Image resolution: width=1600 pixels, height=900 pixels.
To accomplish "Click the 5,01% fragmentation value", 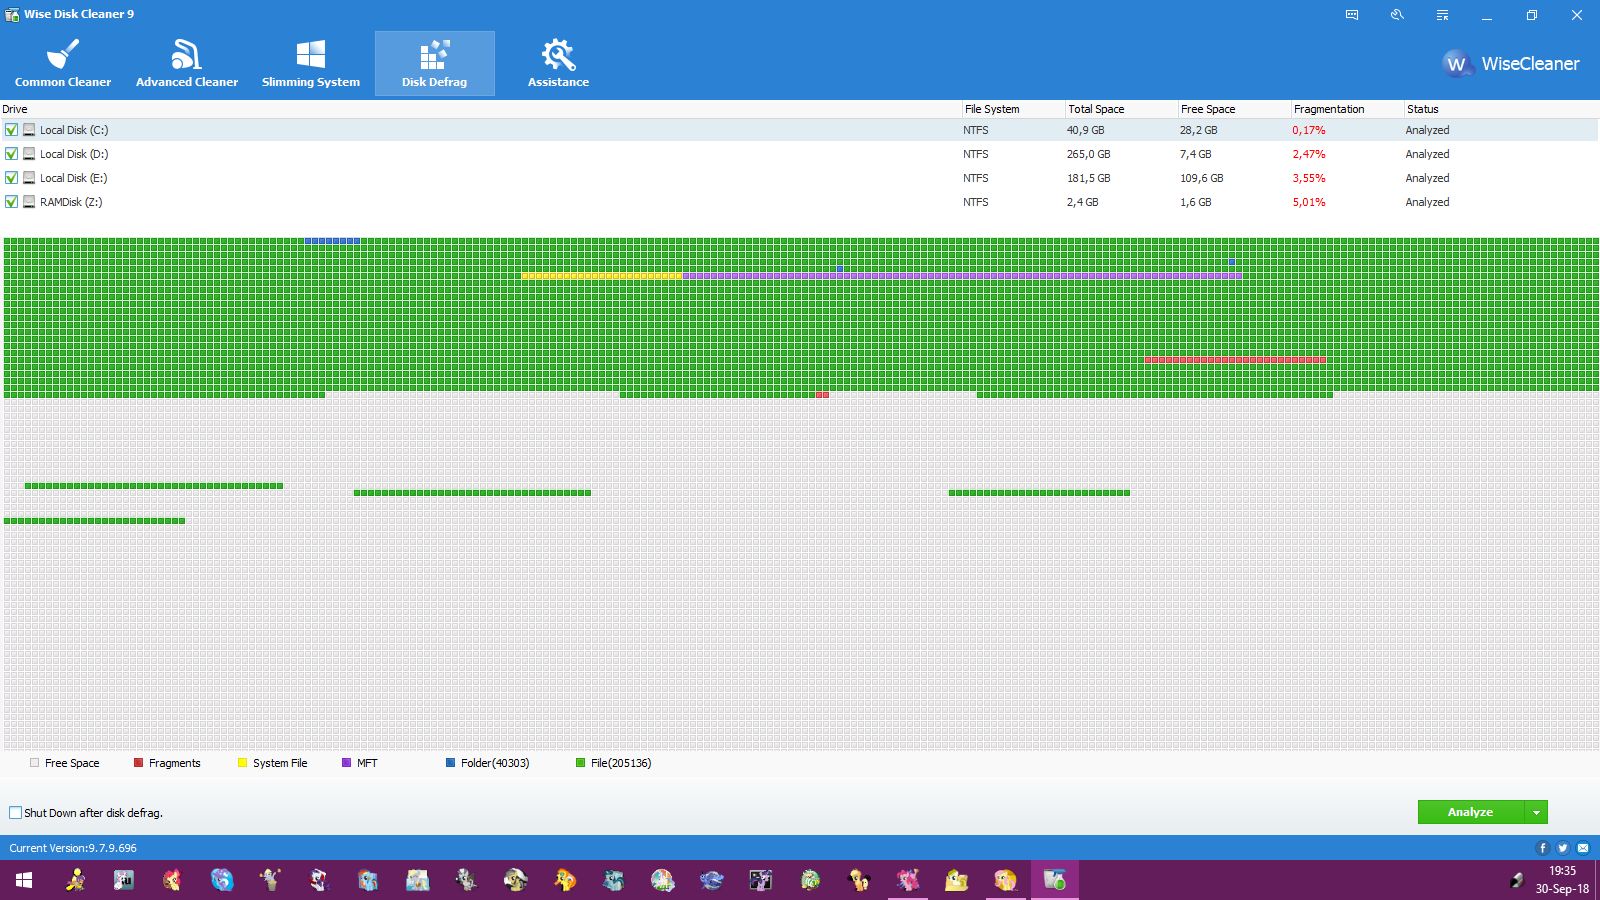I will (1309, 202).
